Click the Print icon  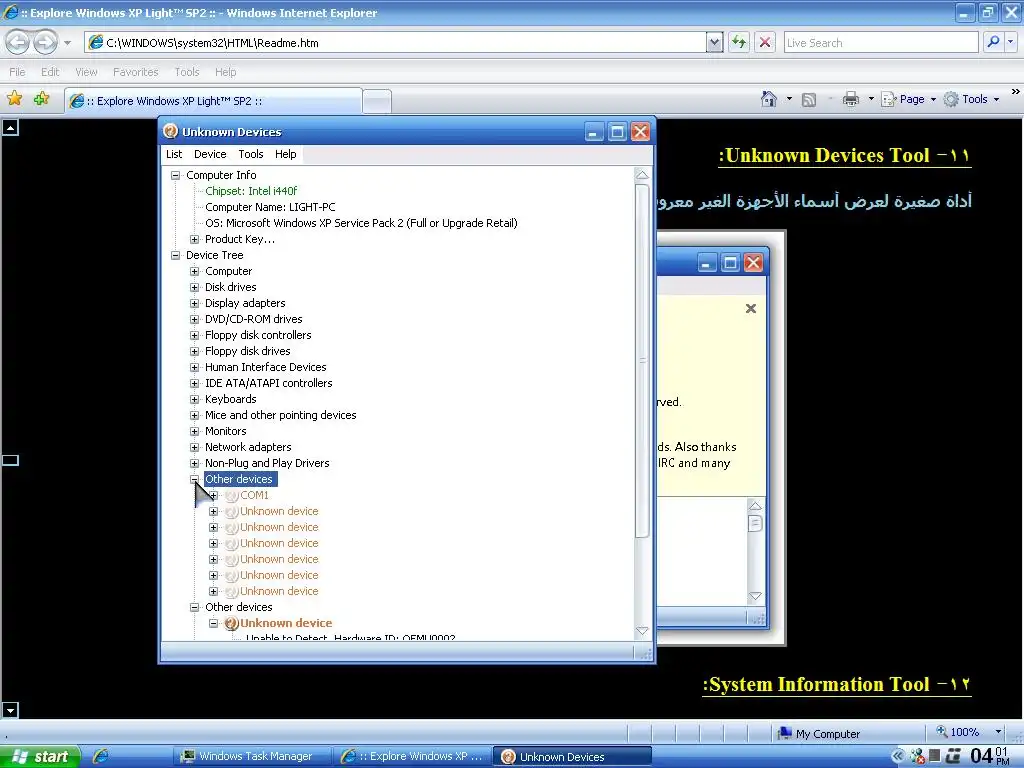pyautogui.click(x=850, y=99)
